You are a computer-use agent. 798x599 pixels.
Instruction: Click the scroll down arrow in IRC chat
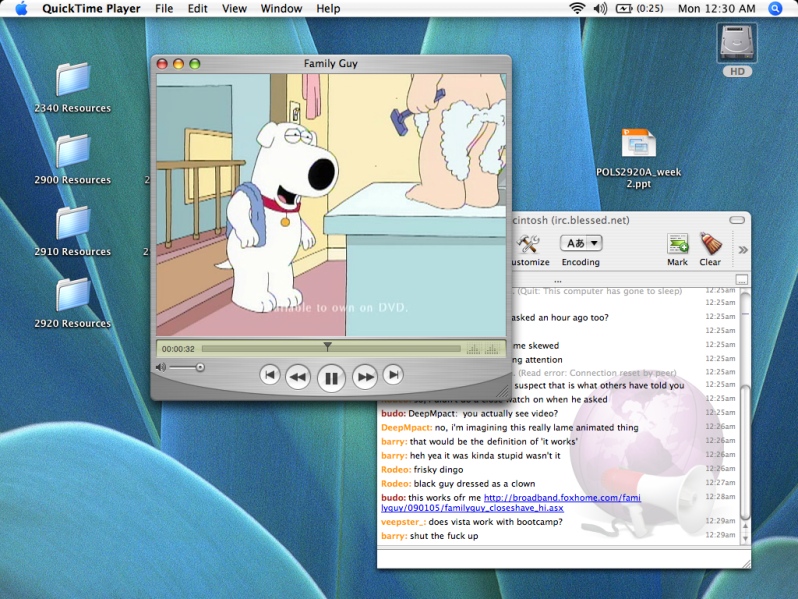click(745, 538)
